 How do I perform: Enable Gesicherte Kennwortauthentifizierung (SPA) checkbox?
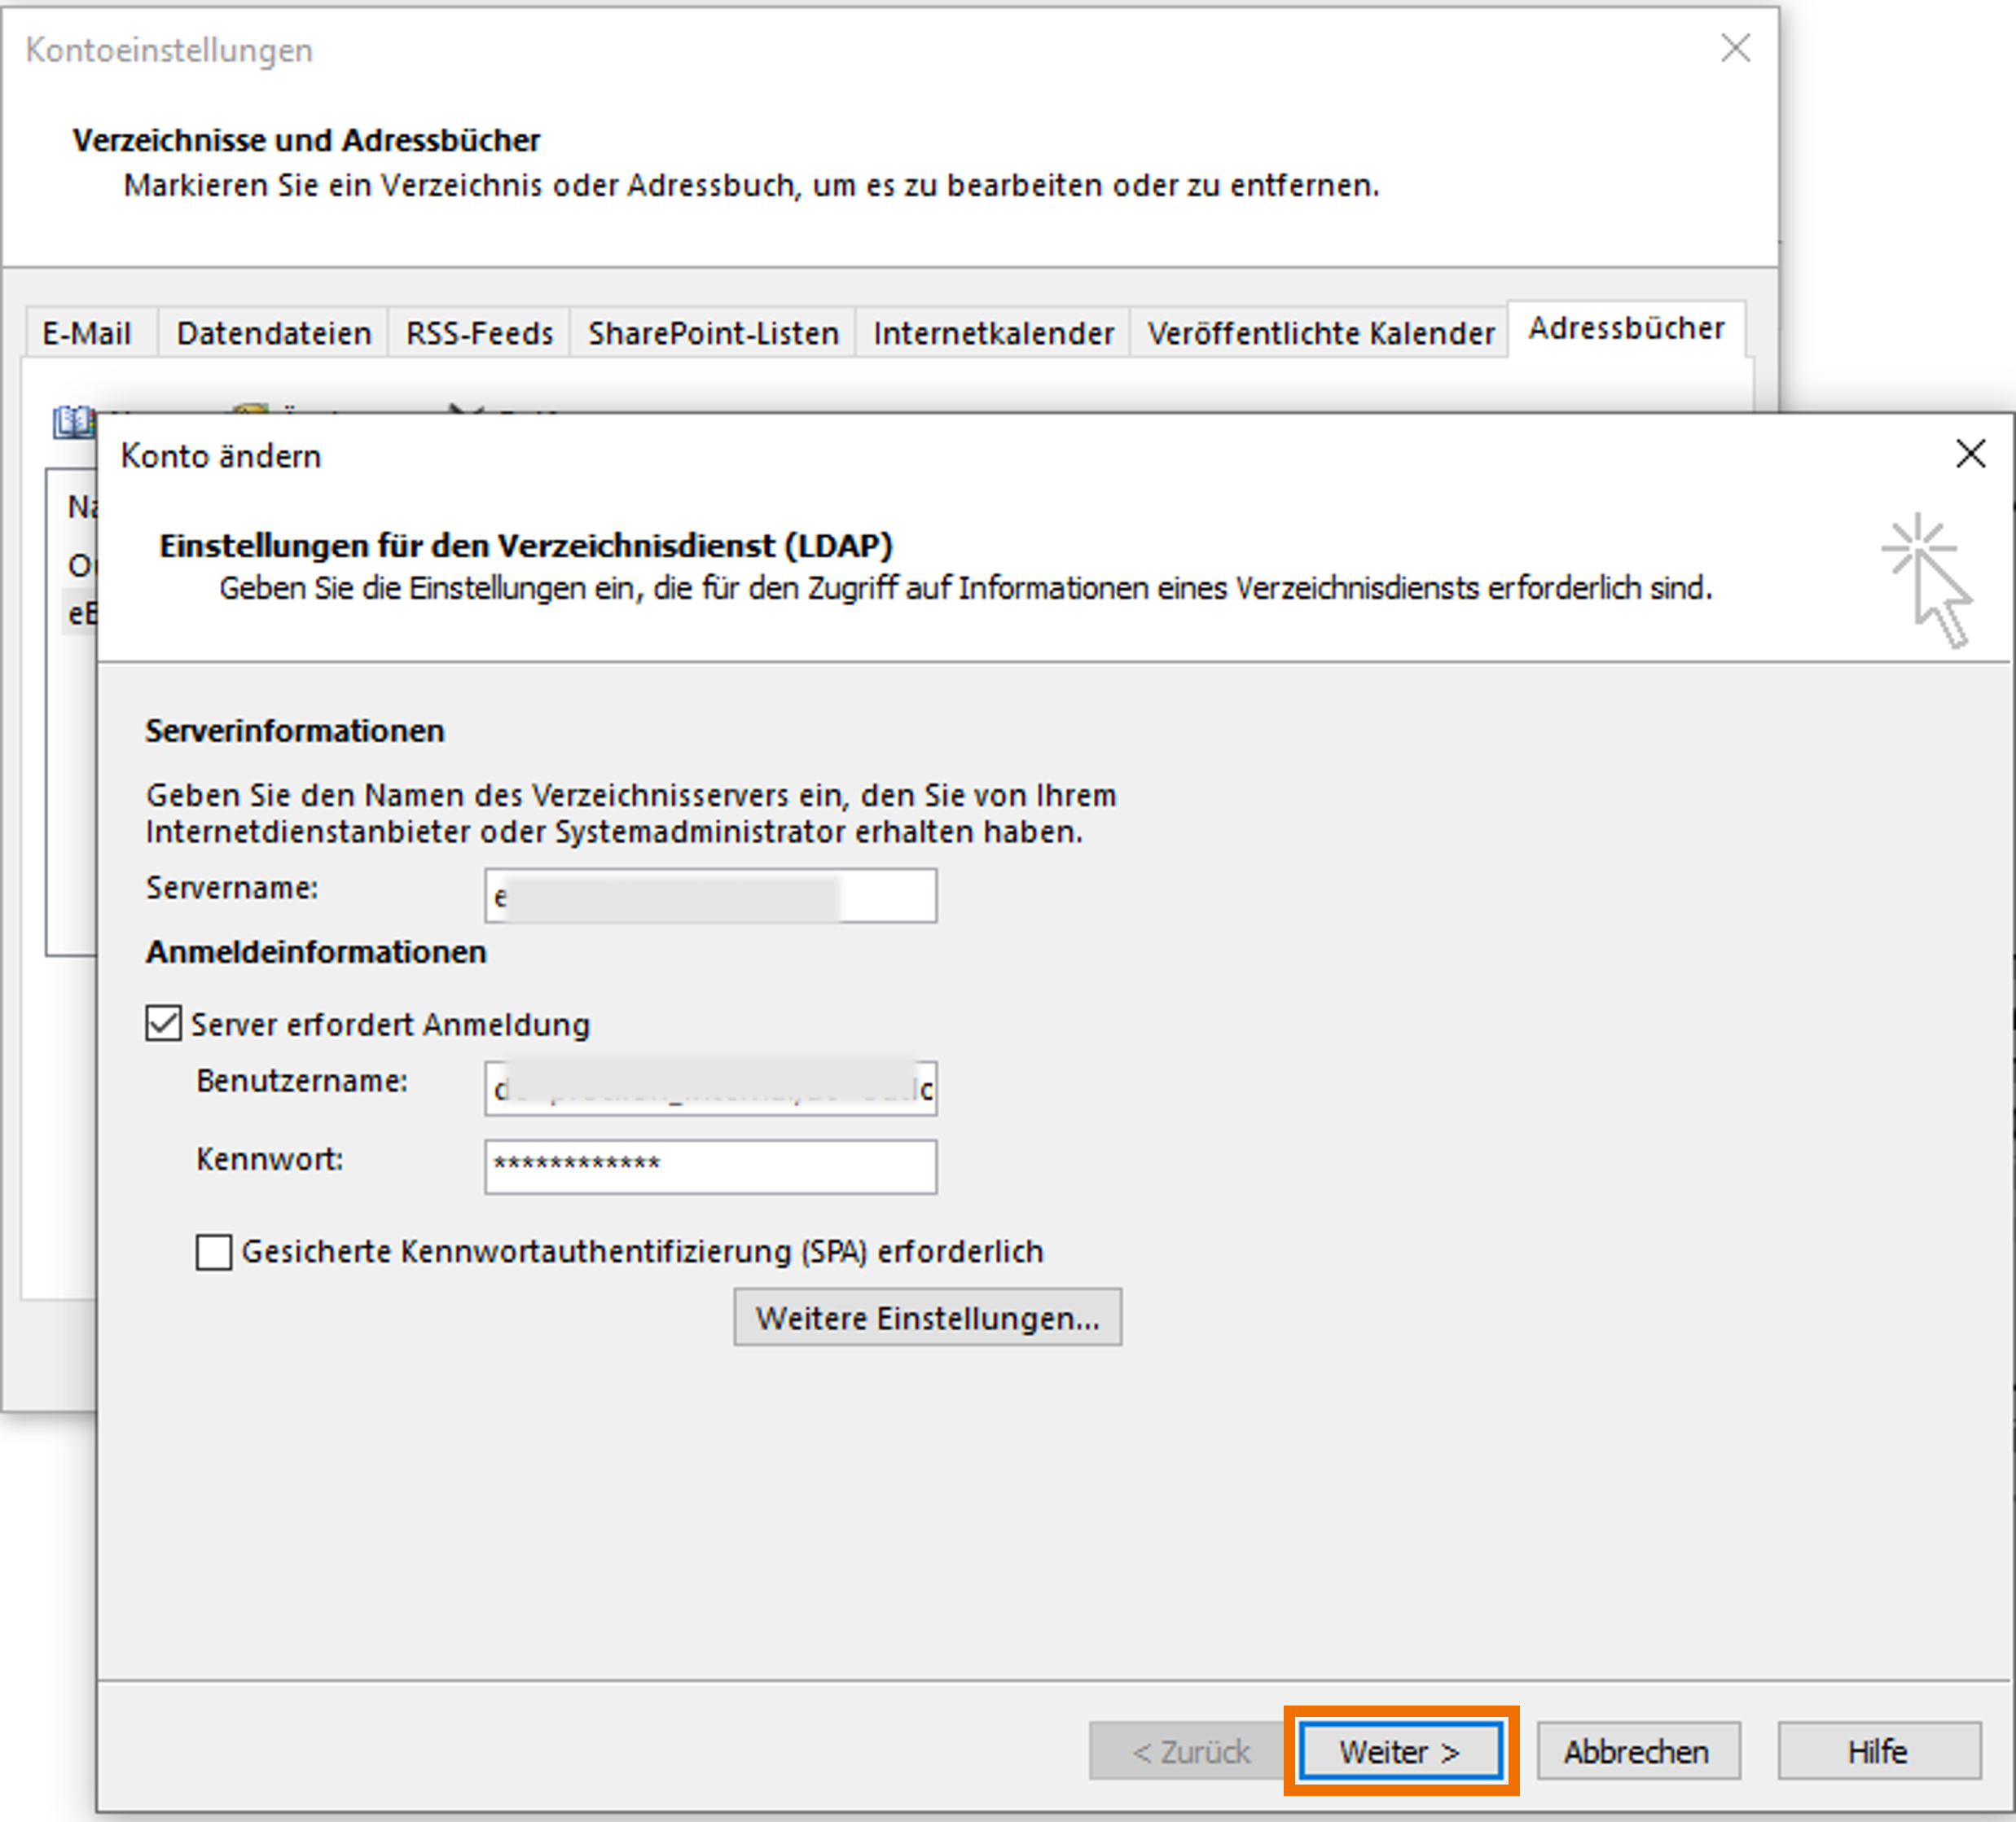tap(214, 1251)
